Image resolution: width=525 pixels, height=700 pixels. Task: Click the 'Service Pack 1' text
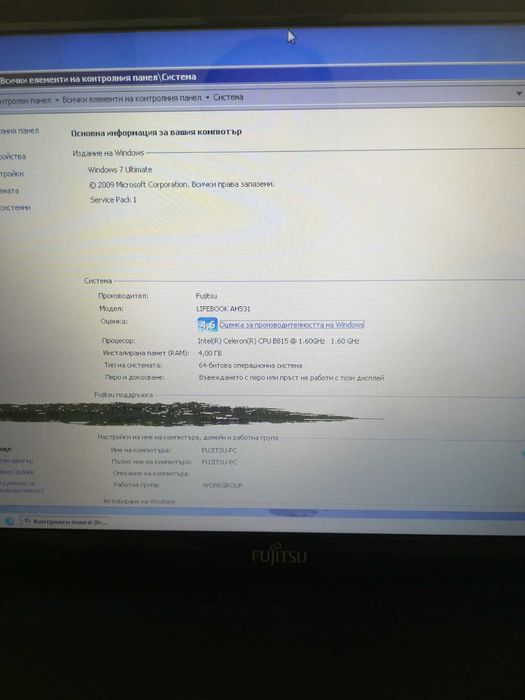point(113,200)
